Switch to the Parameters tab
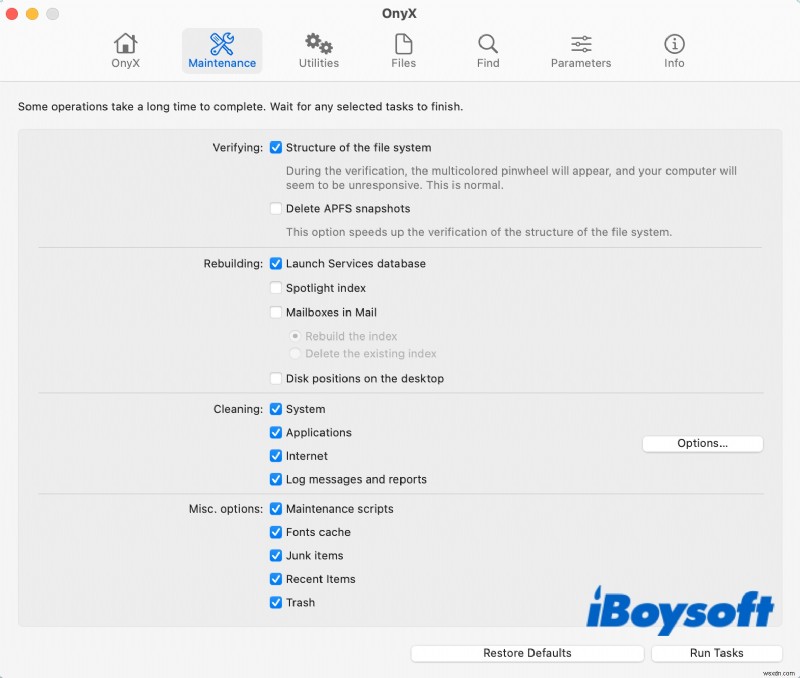Image resolution: width=800 pixels, height=678 pixels. (580, 44)
